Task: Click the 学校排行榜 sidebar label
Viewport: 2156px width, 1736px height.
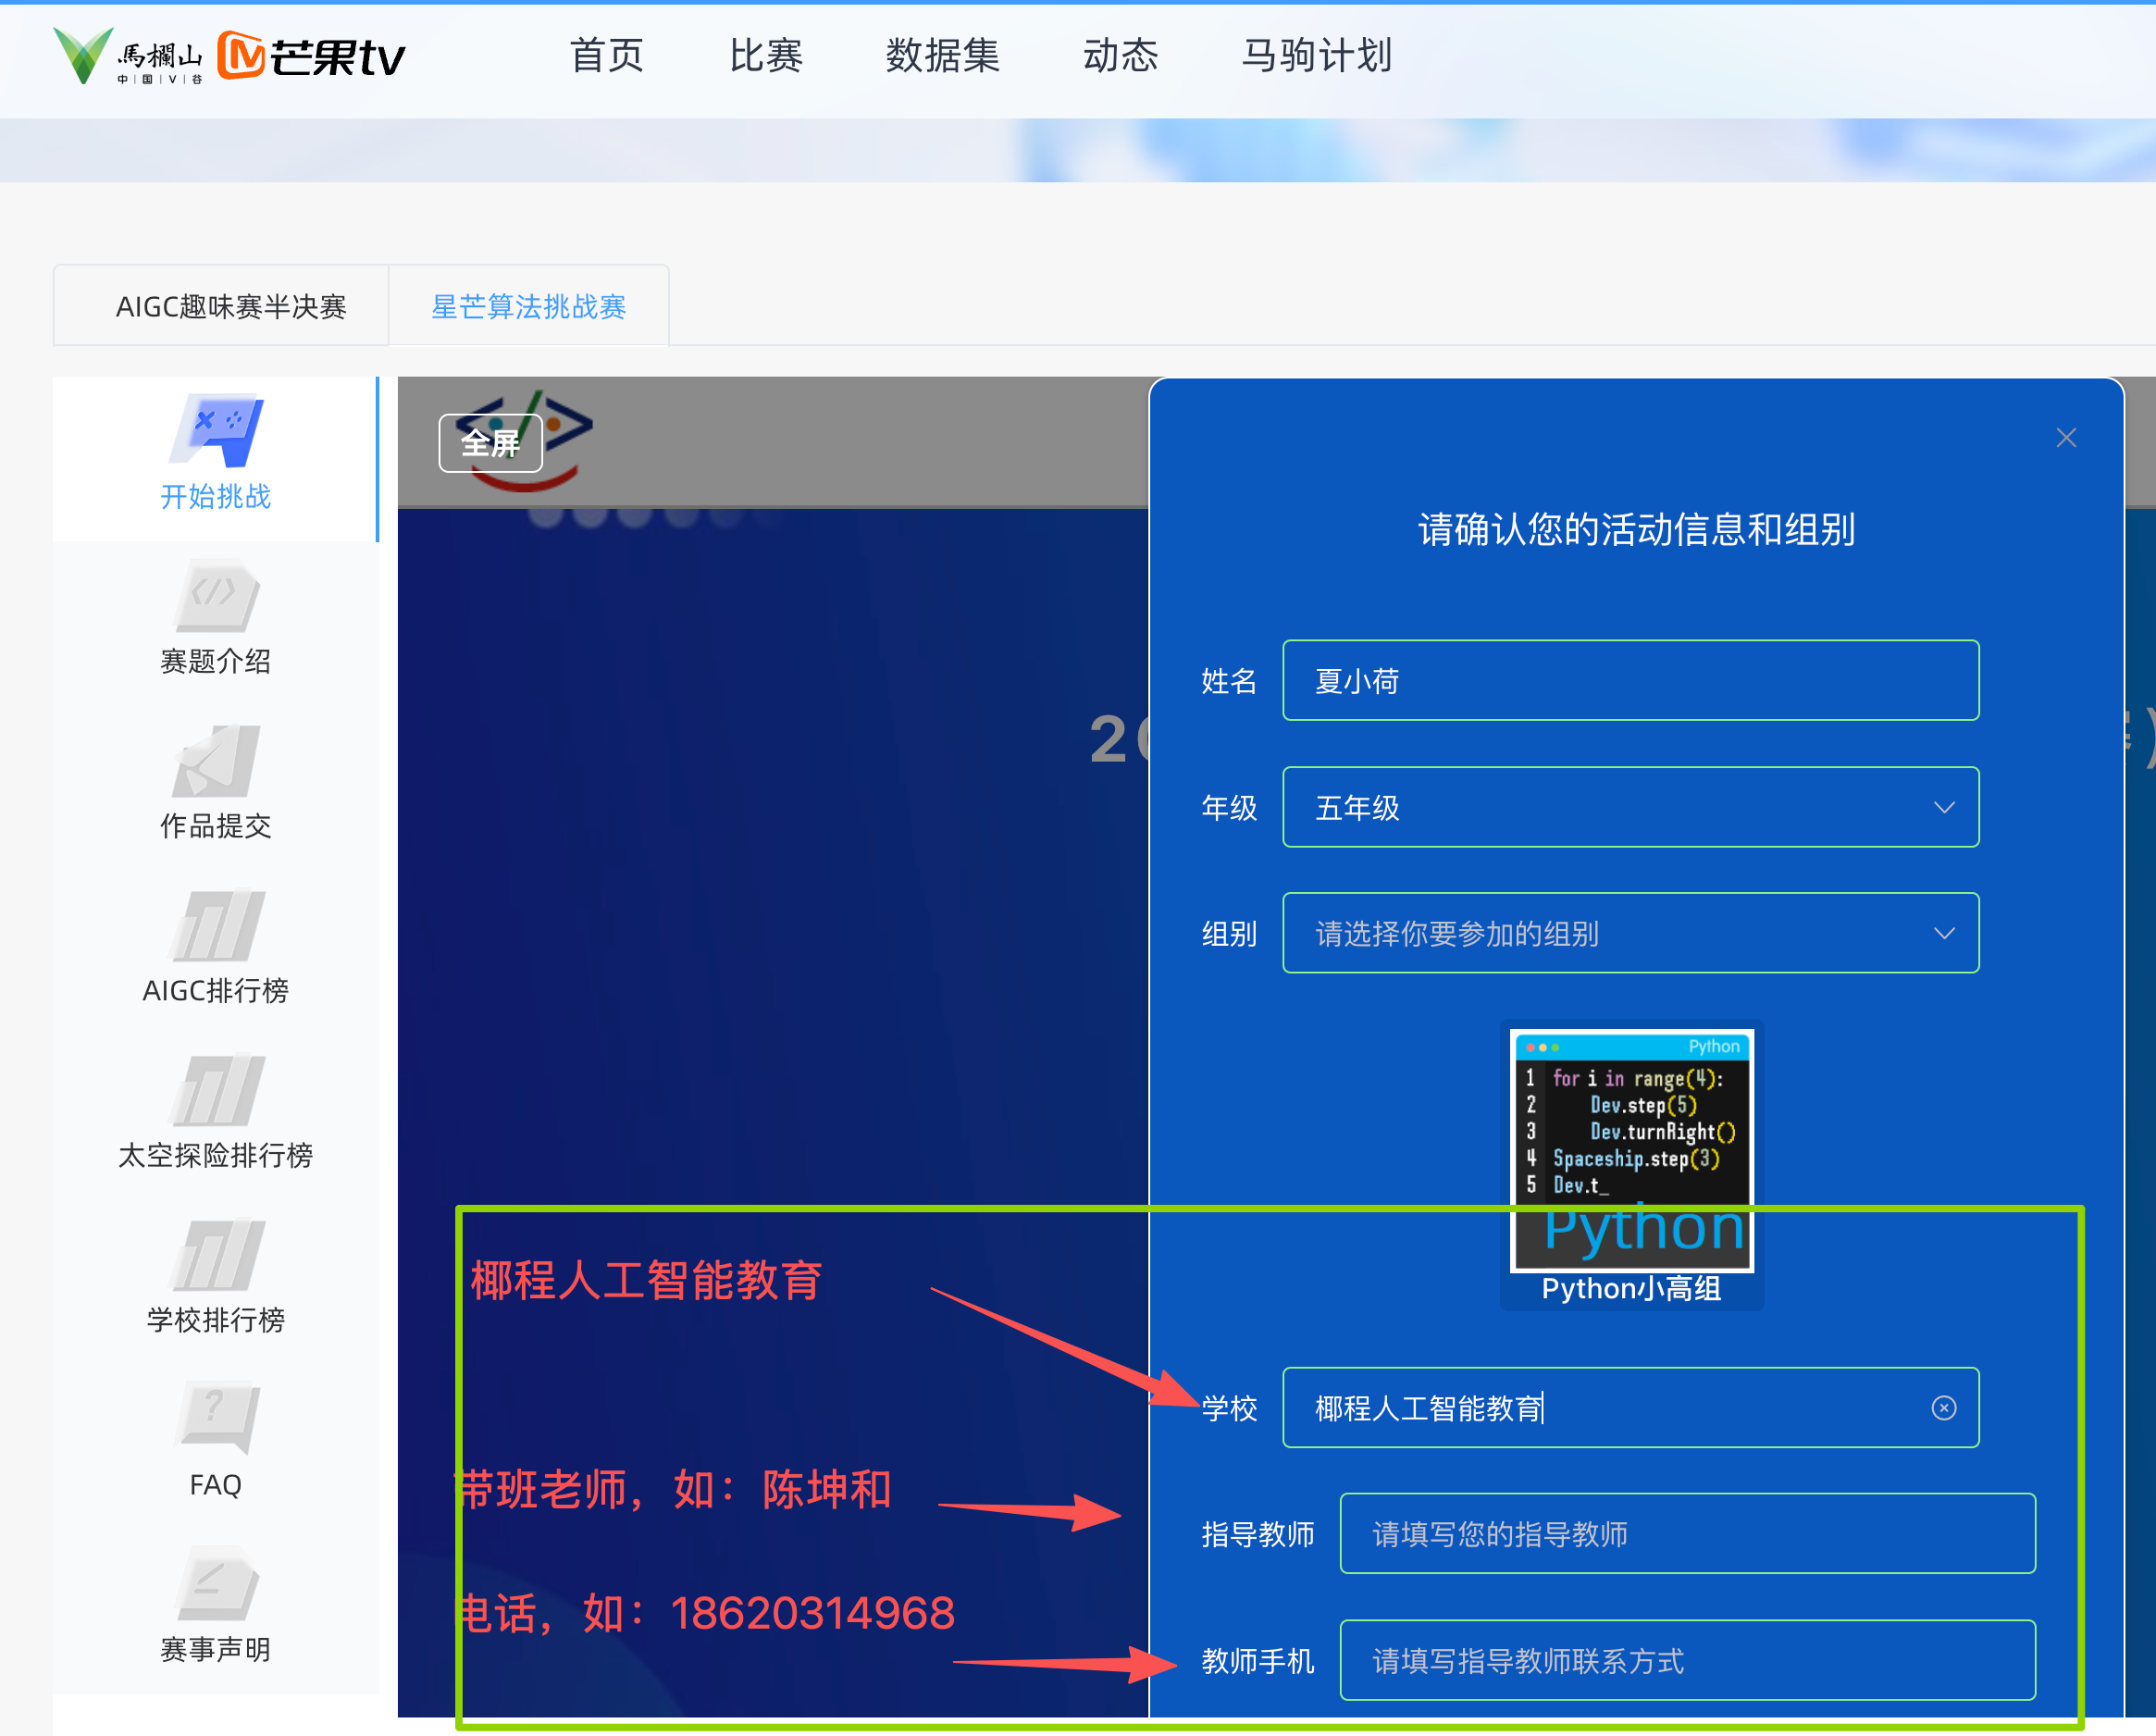Action: [x=216, y=1321]
